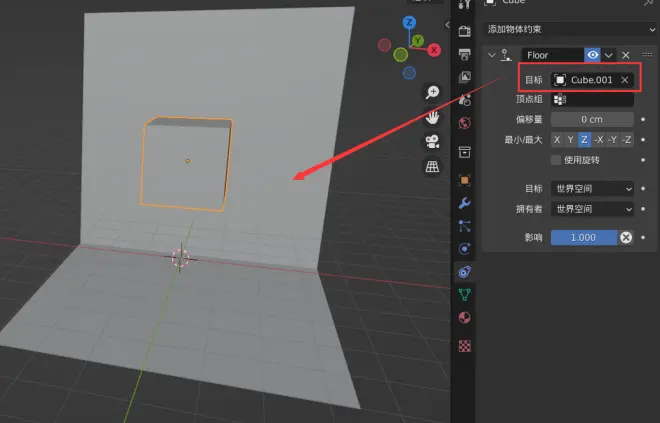Toggle the viewport sidebar arrow

click(x=447, y=25)
